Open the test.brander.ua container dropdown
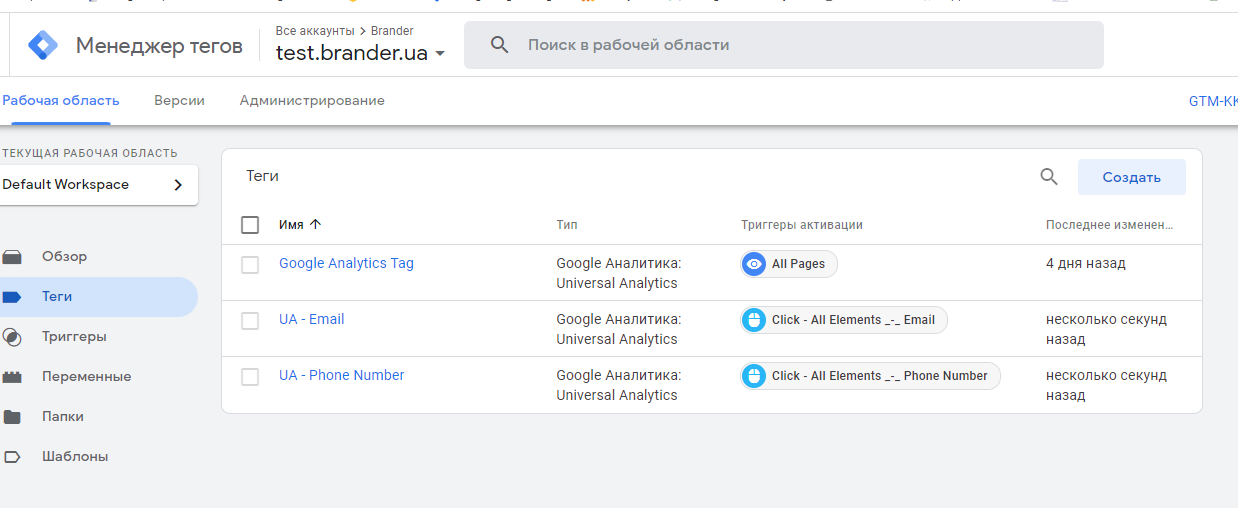 (x=360, y=54)
